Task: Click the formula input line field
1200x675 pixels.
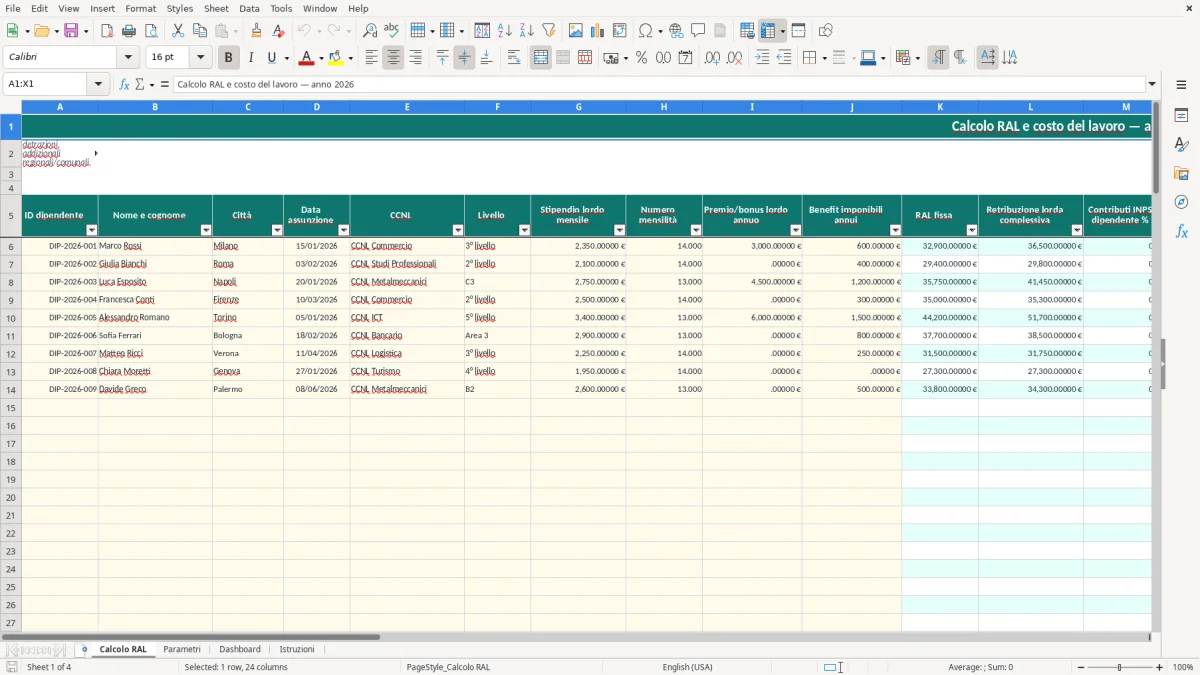Action: [x=659, y=84]
